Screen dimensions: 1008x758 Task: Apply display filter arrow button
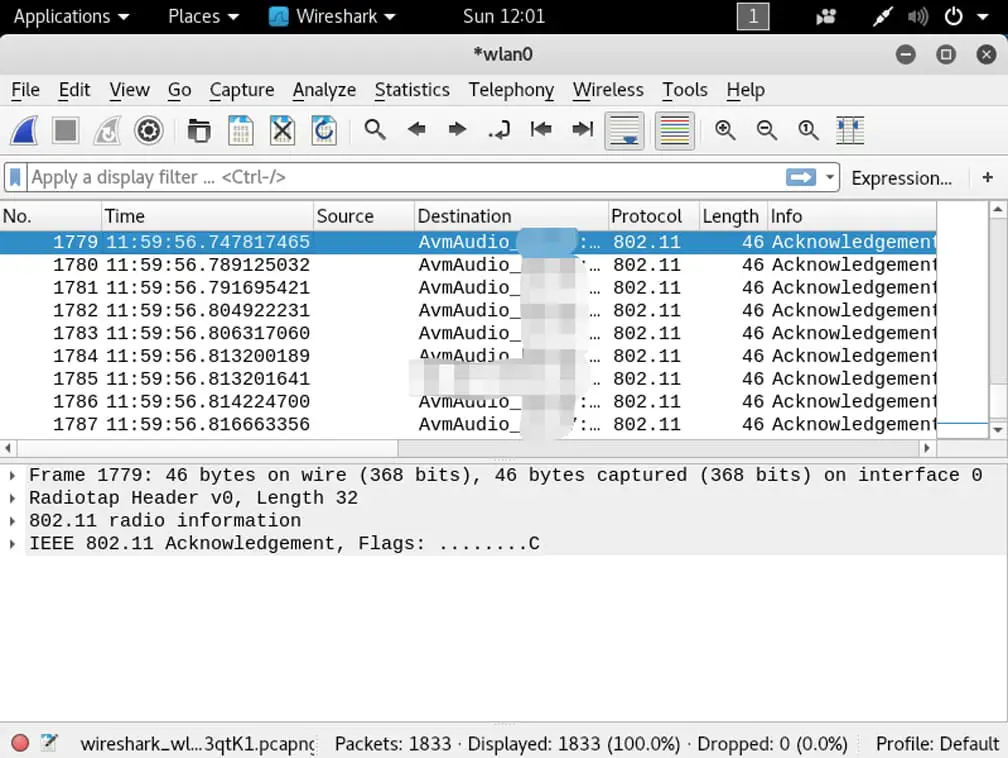click(x=801, y=177)
